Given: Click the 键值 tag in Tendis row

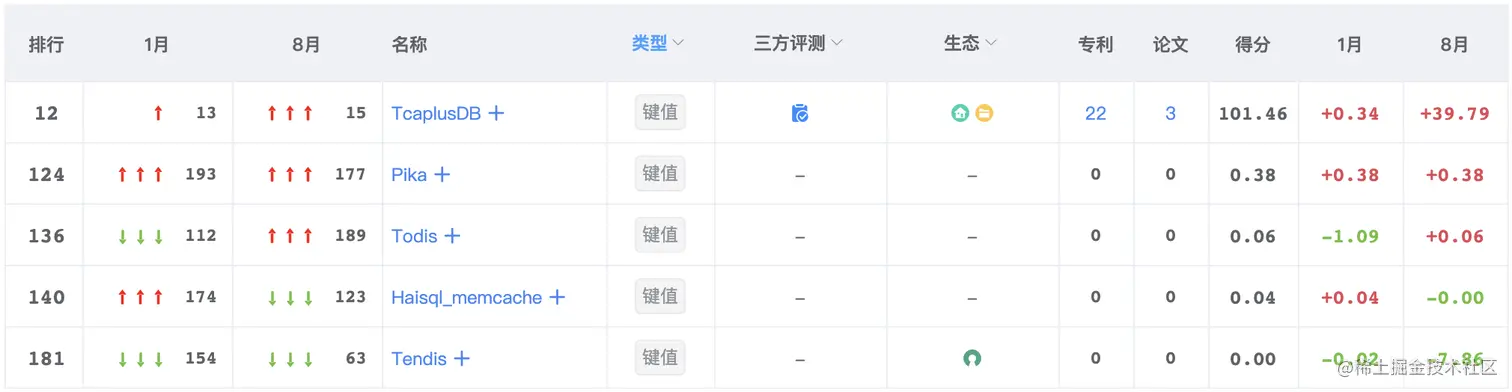Looking at the screenshot, I should click(x=660, y=357).
